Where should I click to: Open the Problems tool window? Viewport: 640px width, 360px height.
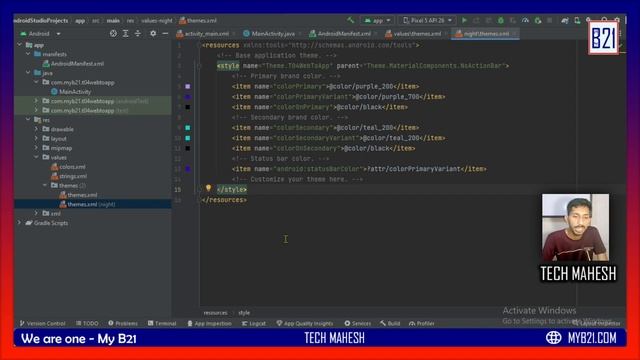(123, 323)
